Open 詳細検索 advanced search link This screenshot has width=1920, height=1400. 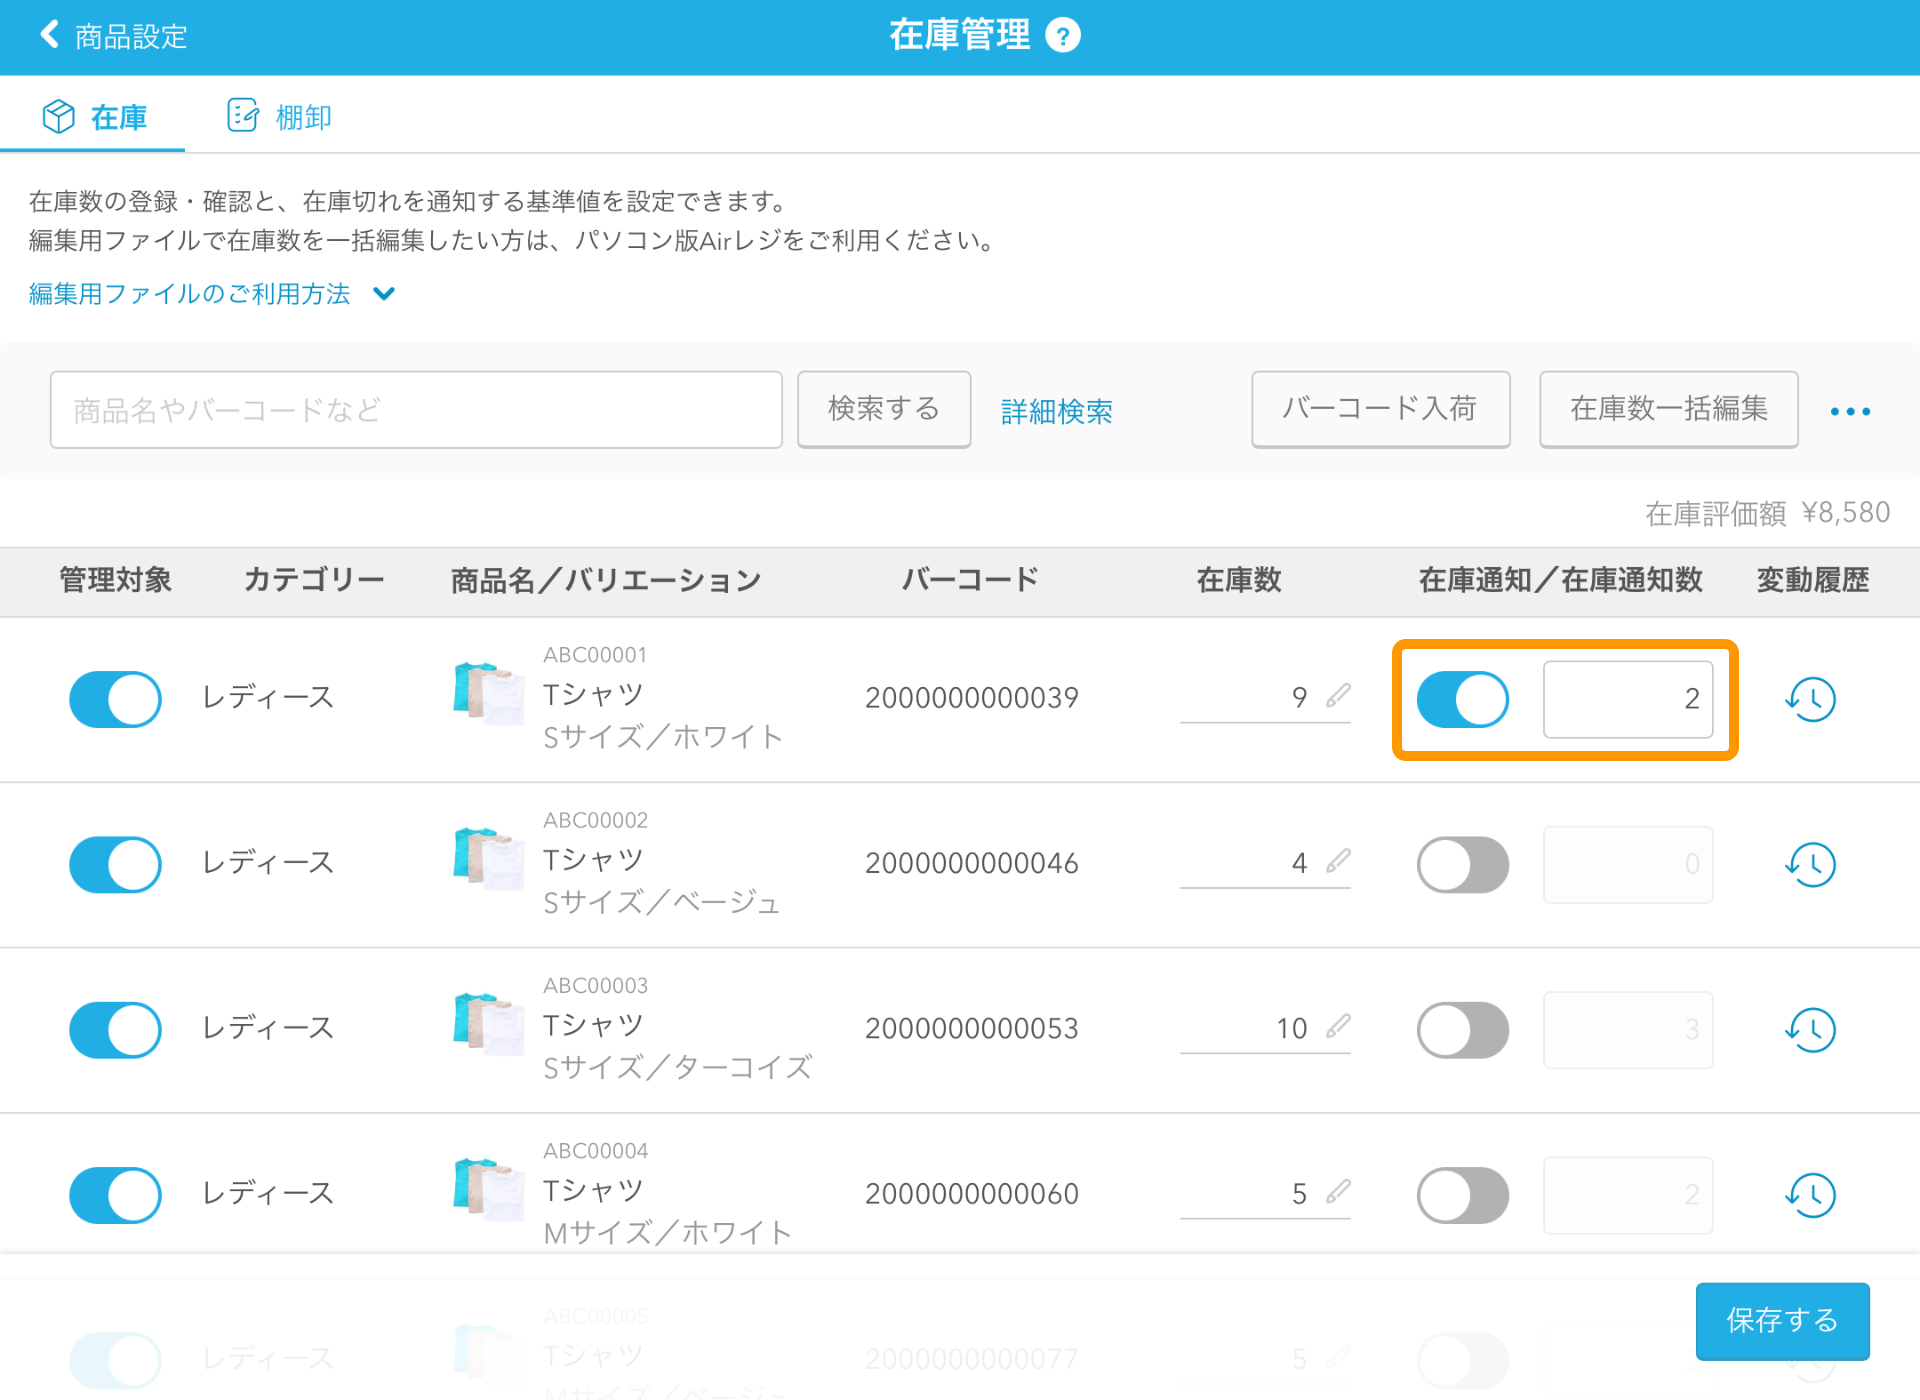pos(1056,411)
